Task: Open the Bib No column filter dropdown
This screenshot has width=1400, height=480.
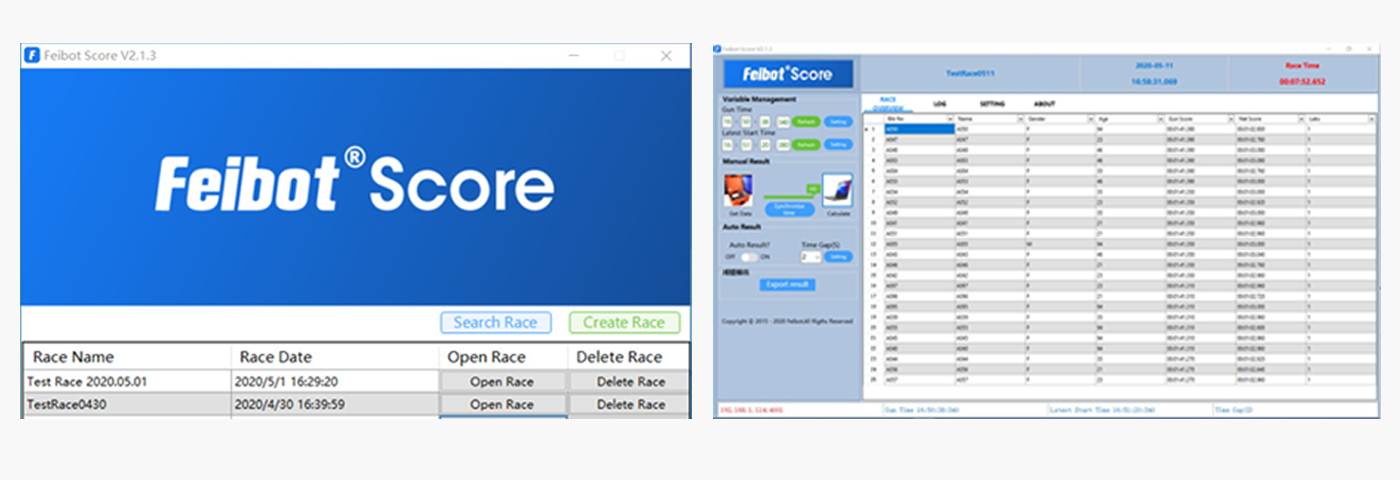Action: pos(950,119)
